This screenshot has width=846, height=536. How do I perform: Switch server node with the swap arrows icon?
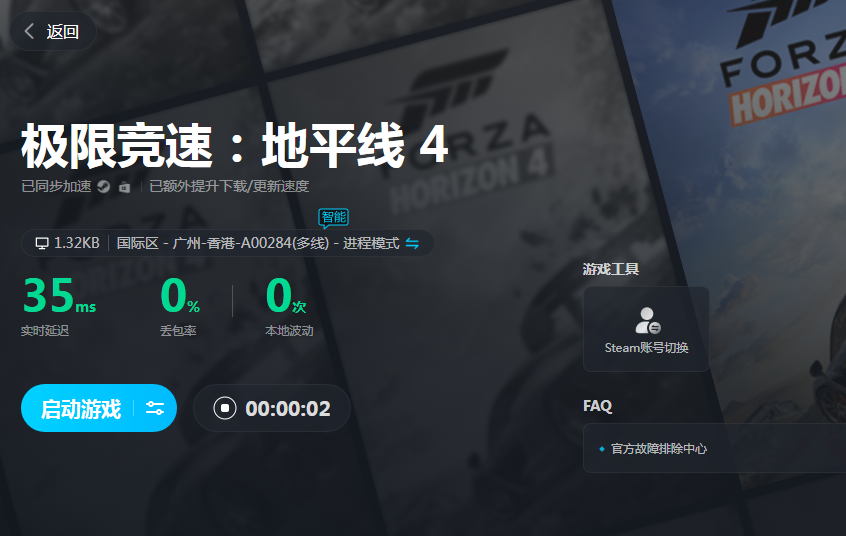(412, 243)
